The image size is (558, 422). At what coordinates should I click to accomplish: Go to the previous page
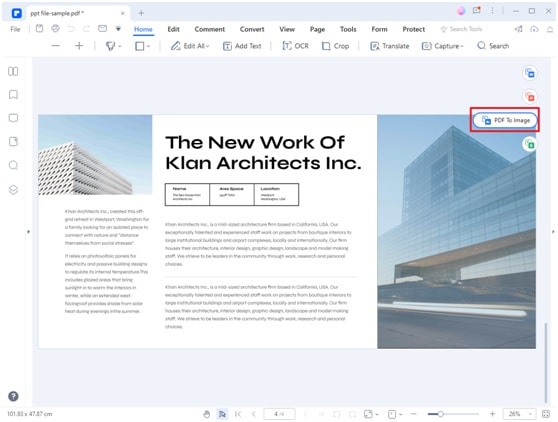(254, 414)
